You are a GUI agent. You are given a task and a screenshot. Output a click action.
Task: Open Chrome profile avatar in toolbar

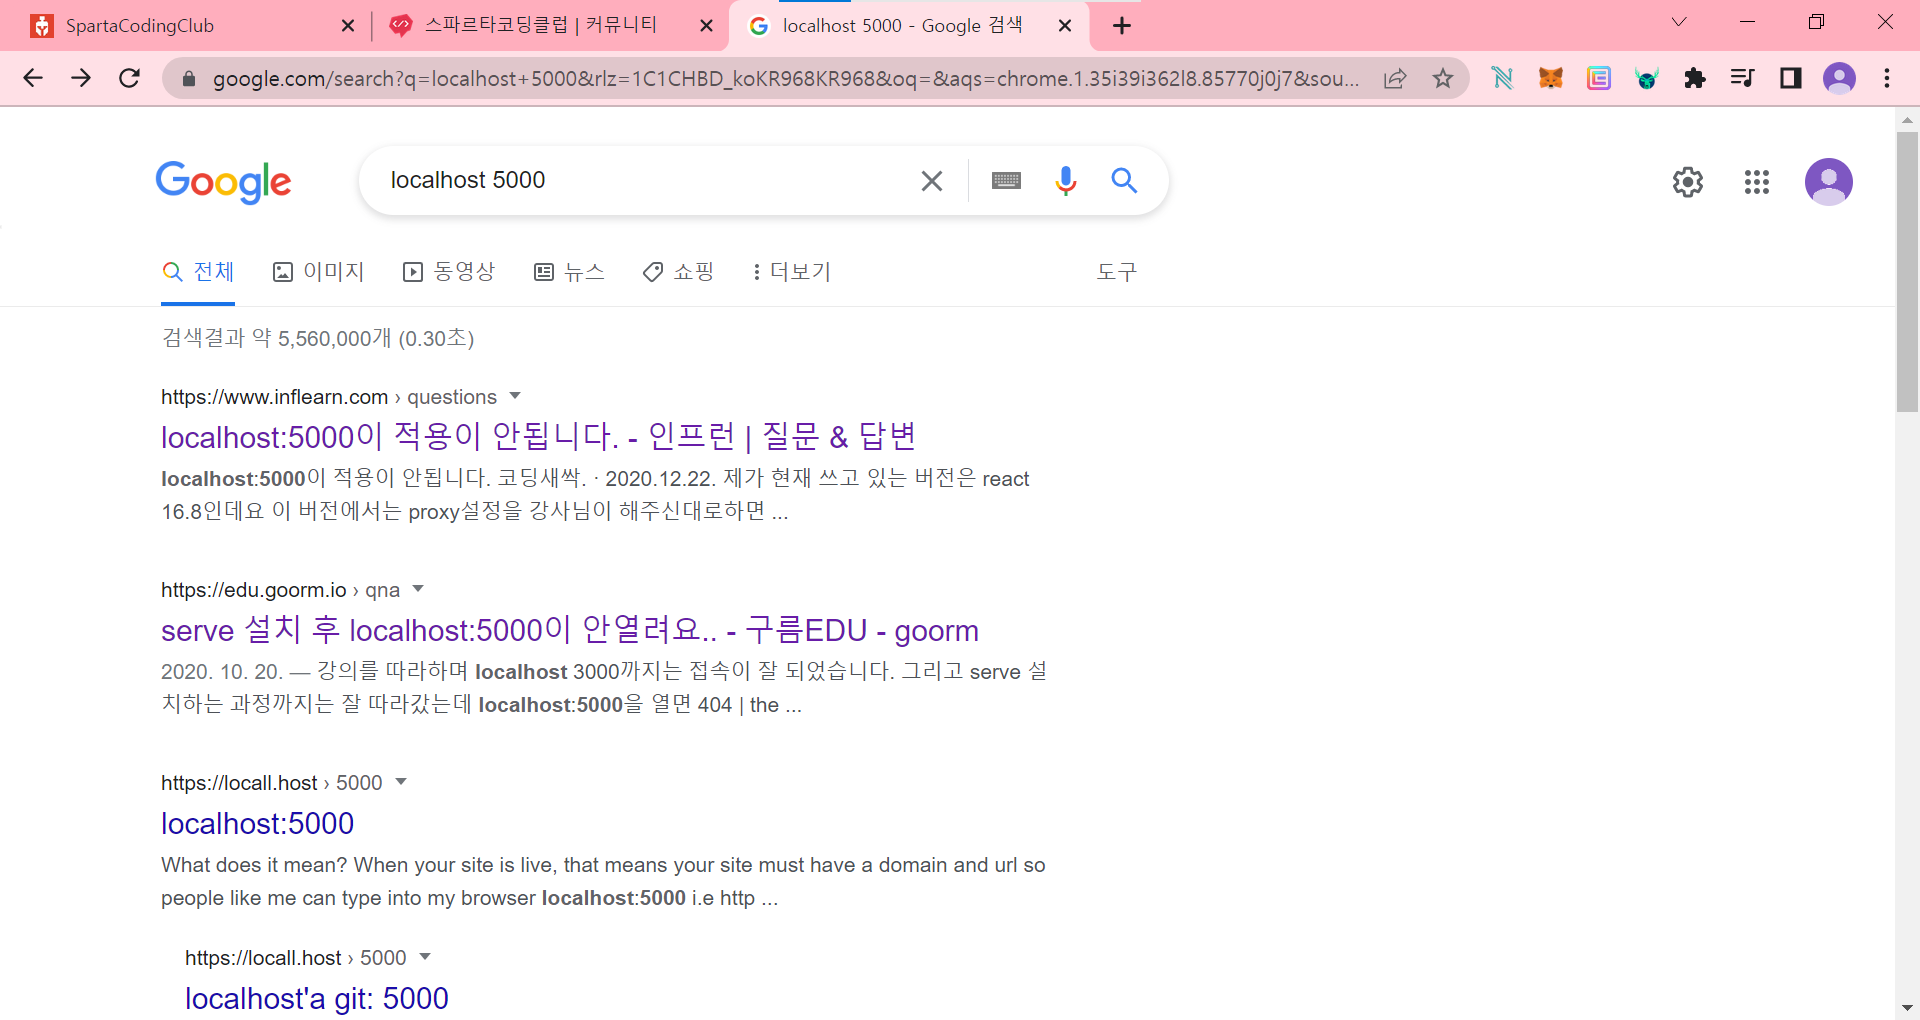click(1839, 78)
